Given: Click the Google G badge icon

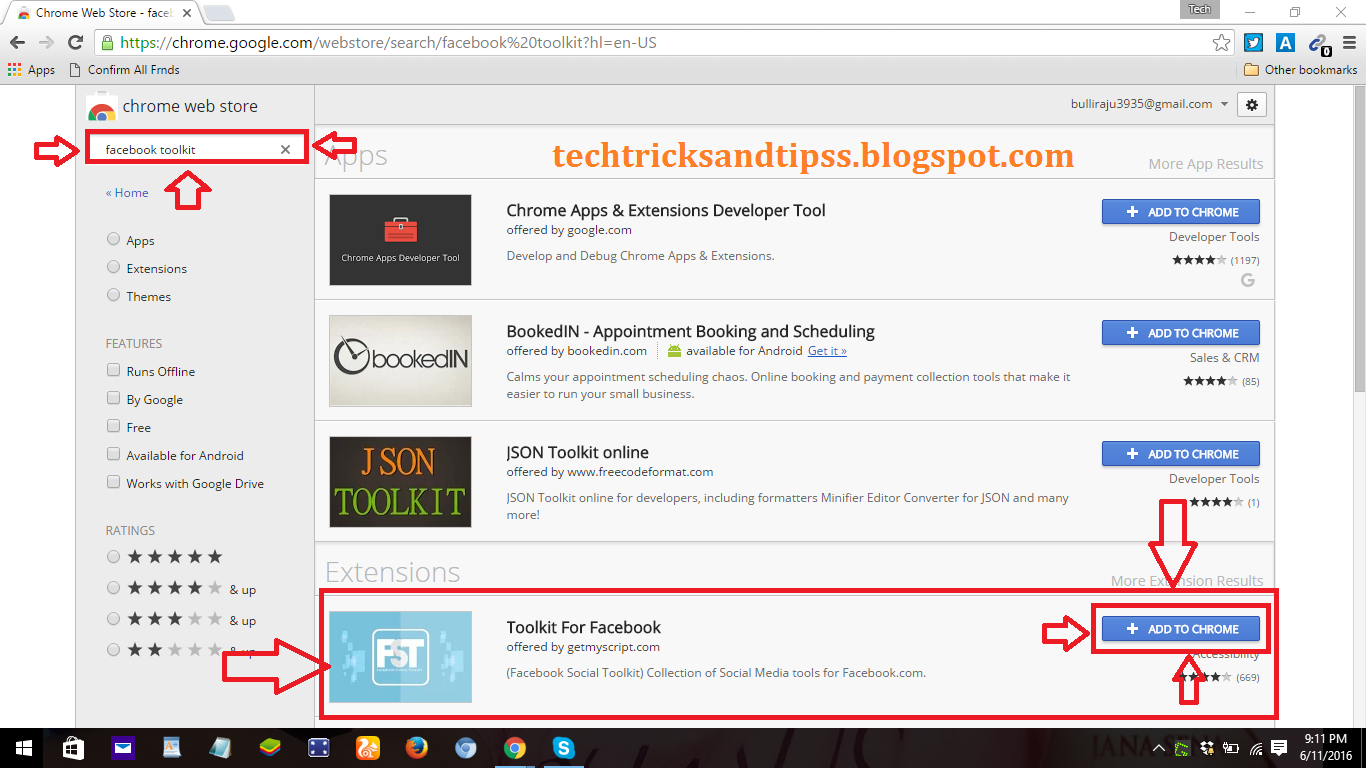Looking at the screenshot, I should click(1248, 281).
